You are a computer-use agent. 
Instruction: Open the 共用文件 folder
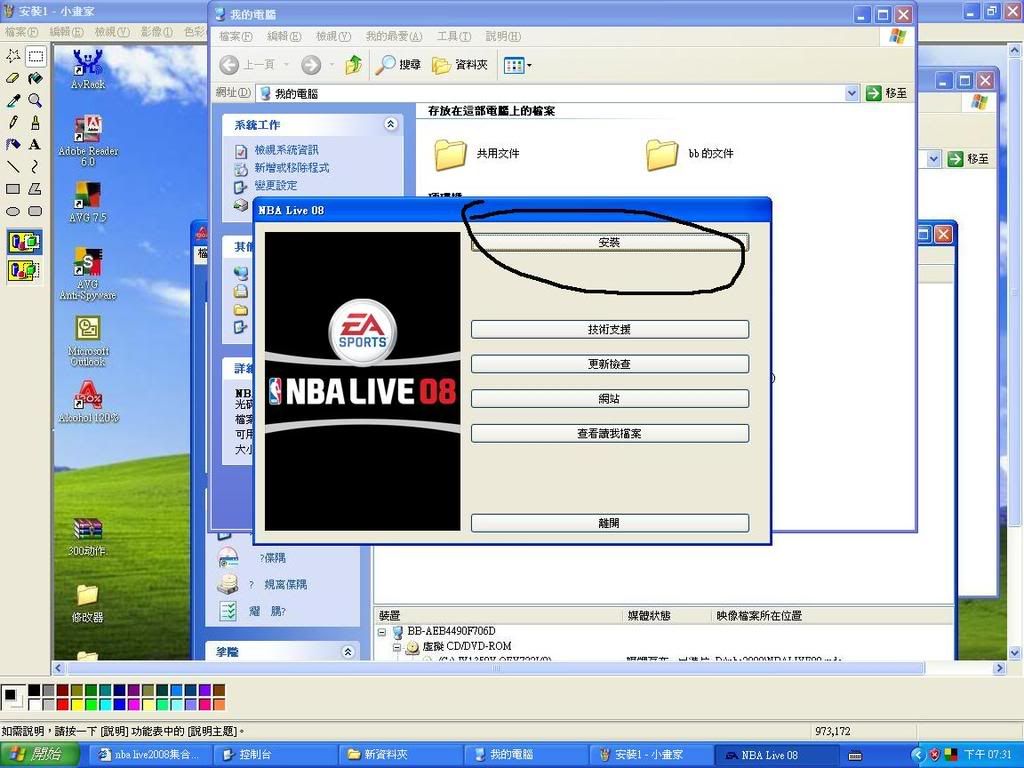(x=477, y=154)
